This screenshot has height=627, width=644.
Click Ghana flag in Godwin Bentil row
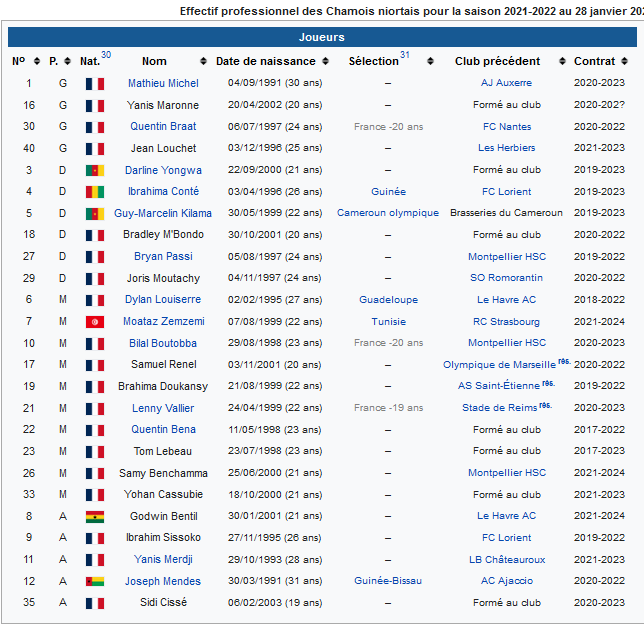(95, 517)
